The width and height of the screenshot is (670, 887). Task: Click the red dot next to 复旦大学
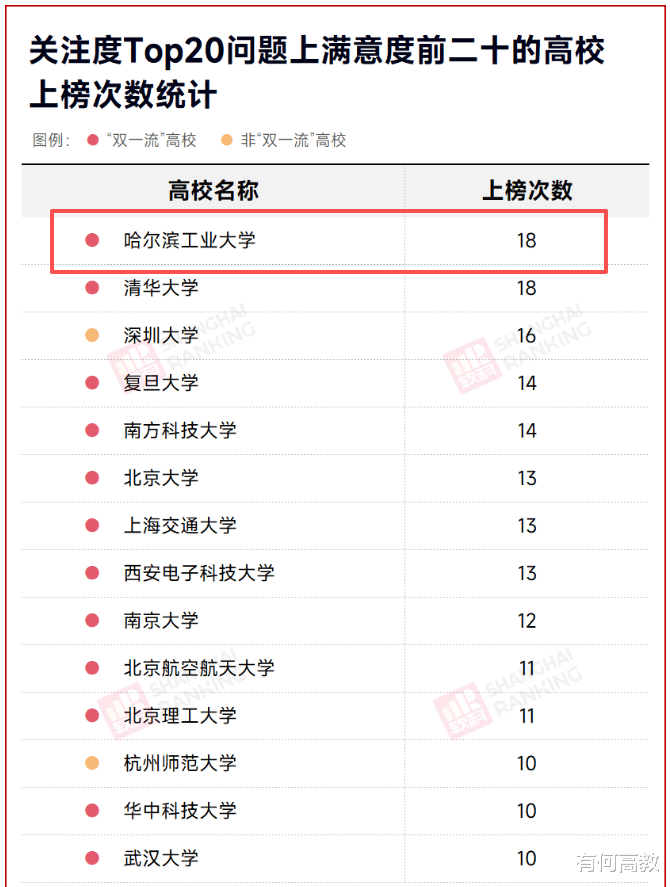(92, 383)
